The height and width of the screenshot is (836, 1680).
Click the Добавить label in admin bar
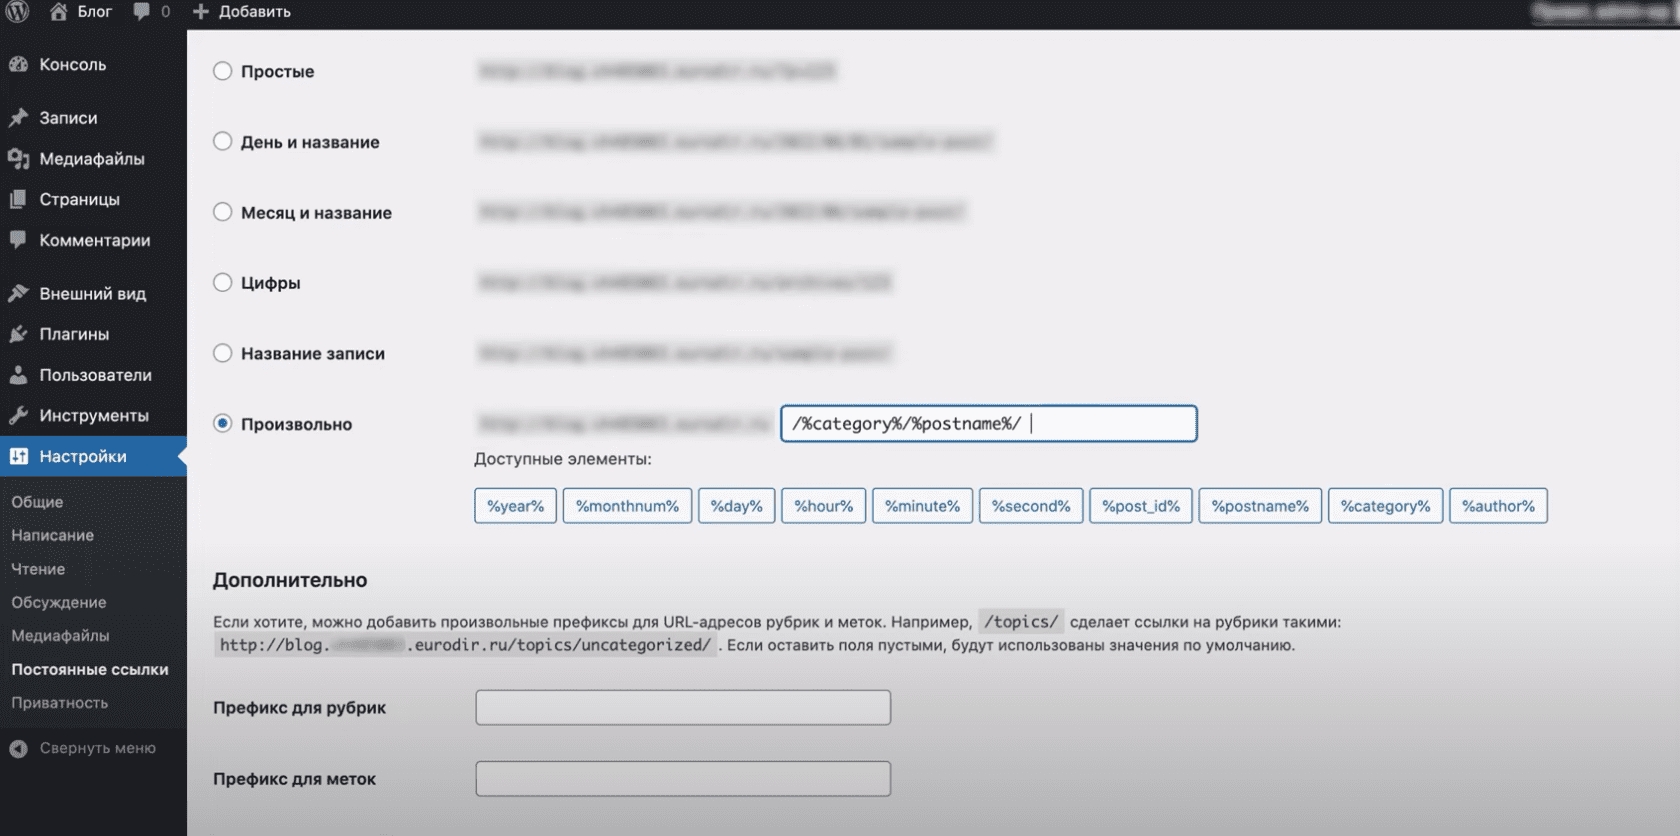pyautogui.click(x=255, y=11)
